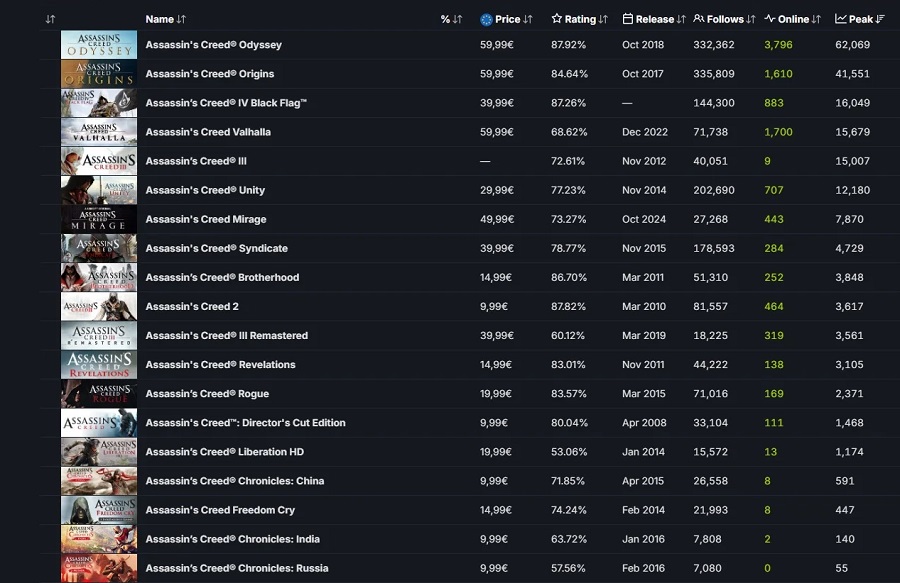Click the Assassin's Creed Revelations cover image
The height and width of the screenshot is (583, 900).
coord(99,365)
